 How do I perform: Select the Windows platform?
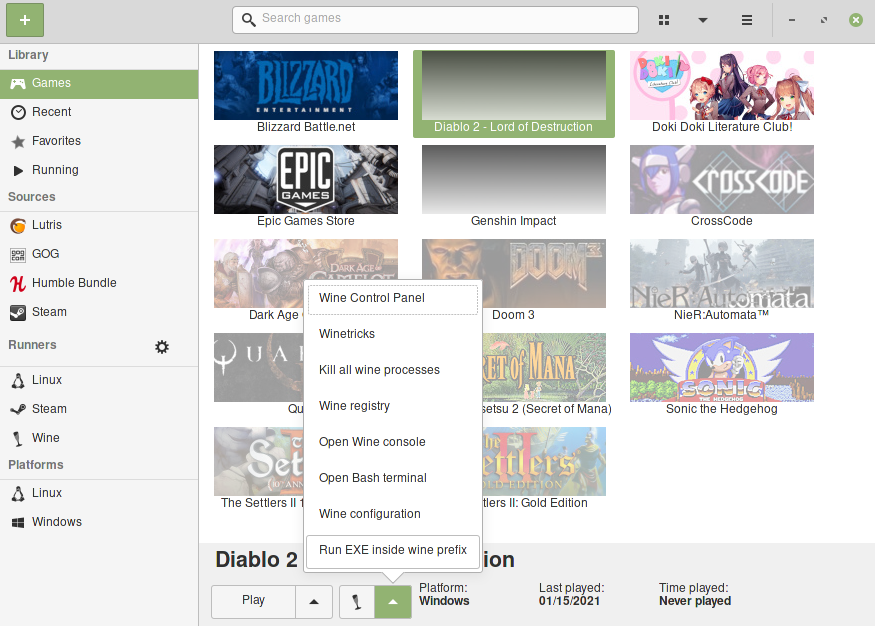pos(99,523)
